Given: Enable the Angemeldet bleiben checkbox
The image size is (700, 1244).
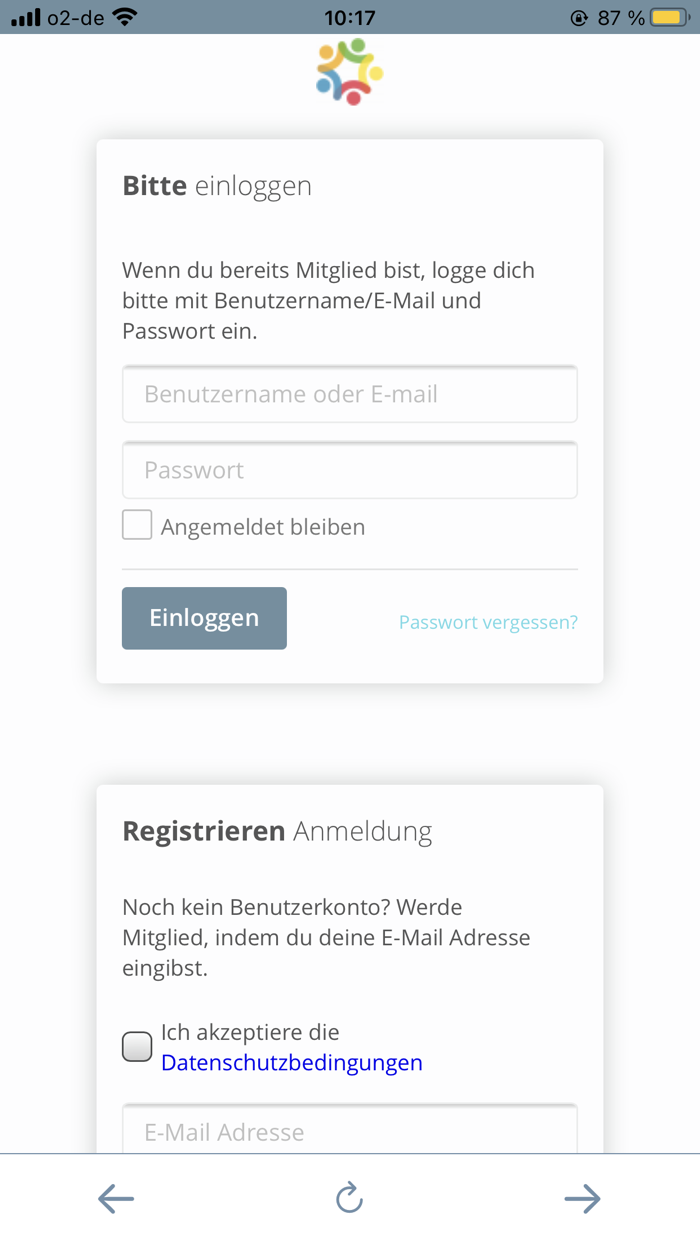Looking at the screenshot, I should [137, 524].
